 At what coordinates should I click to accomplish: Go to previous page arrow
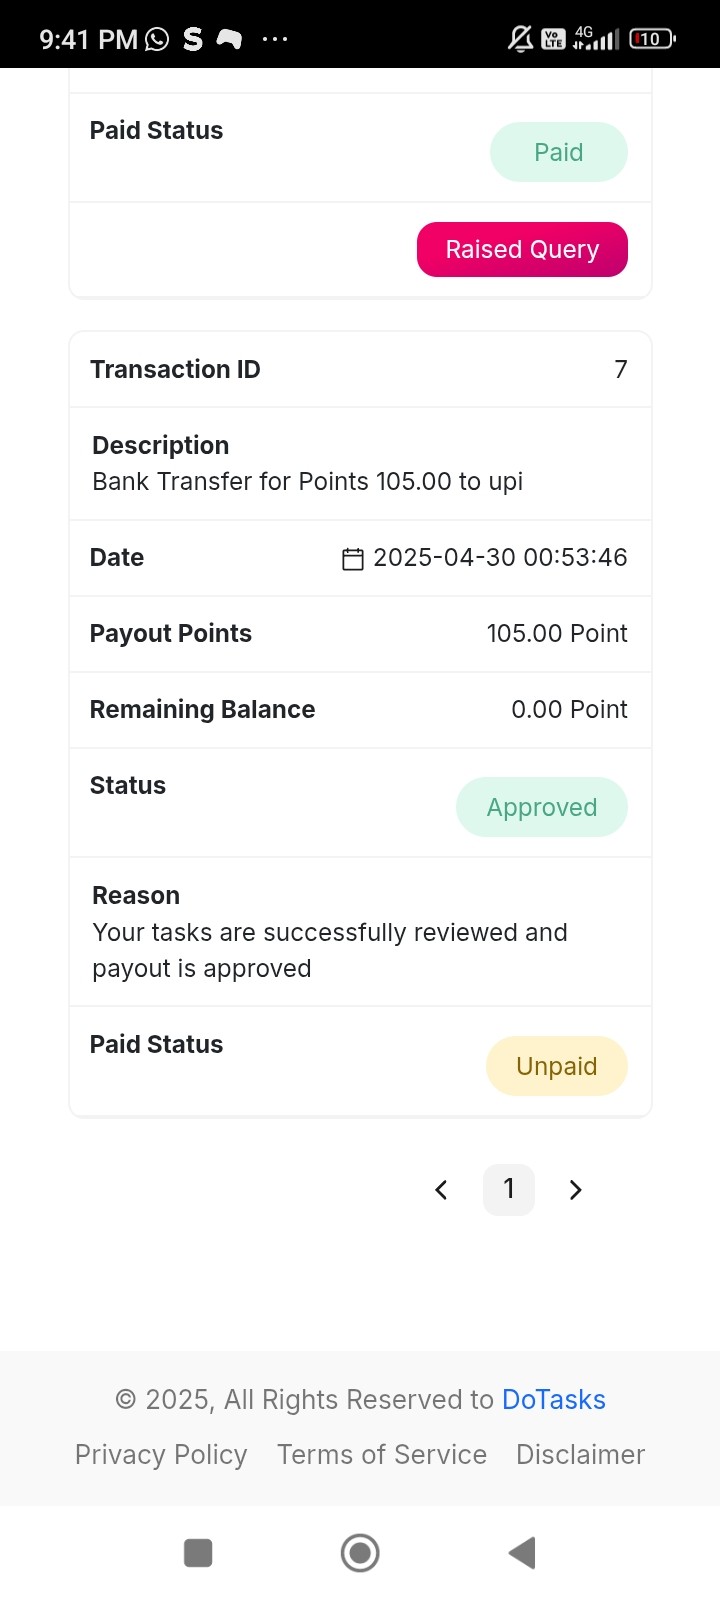[x=441, y=1190]
